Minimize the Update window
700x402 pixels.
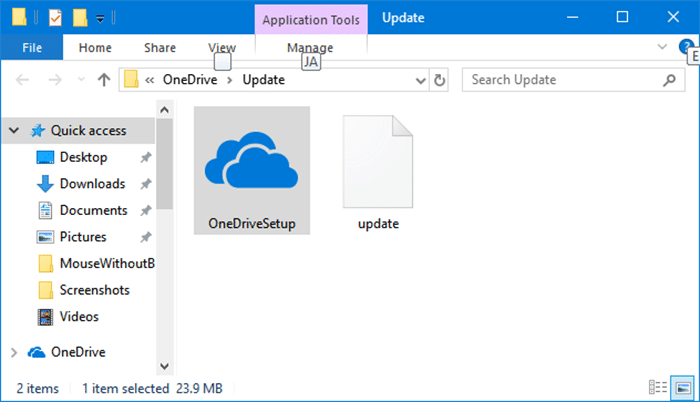(572, 17)
